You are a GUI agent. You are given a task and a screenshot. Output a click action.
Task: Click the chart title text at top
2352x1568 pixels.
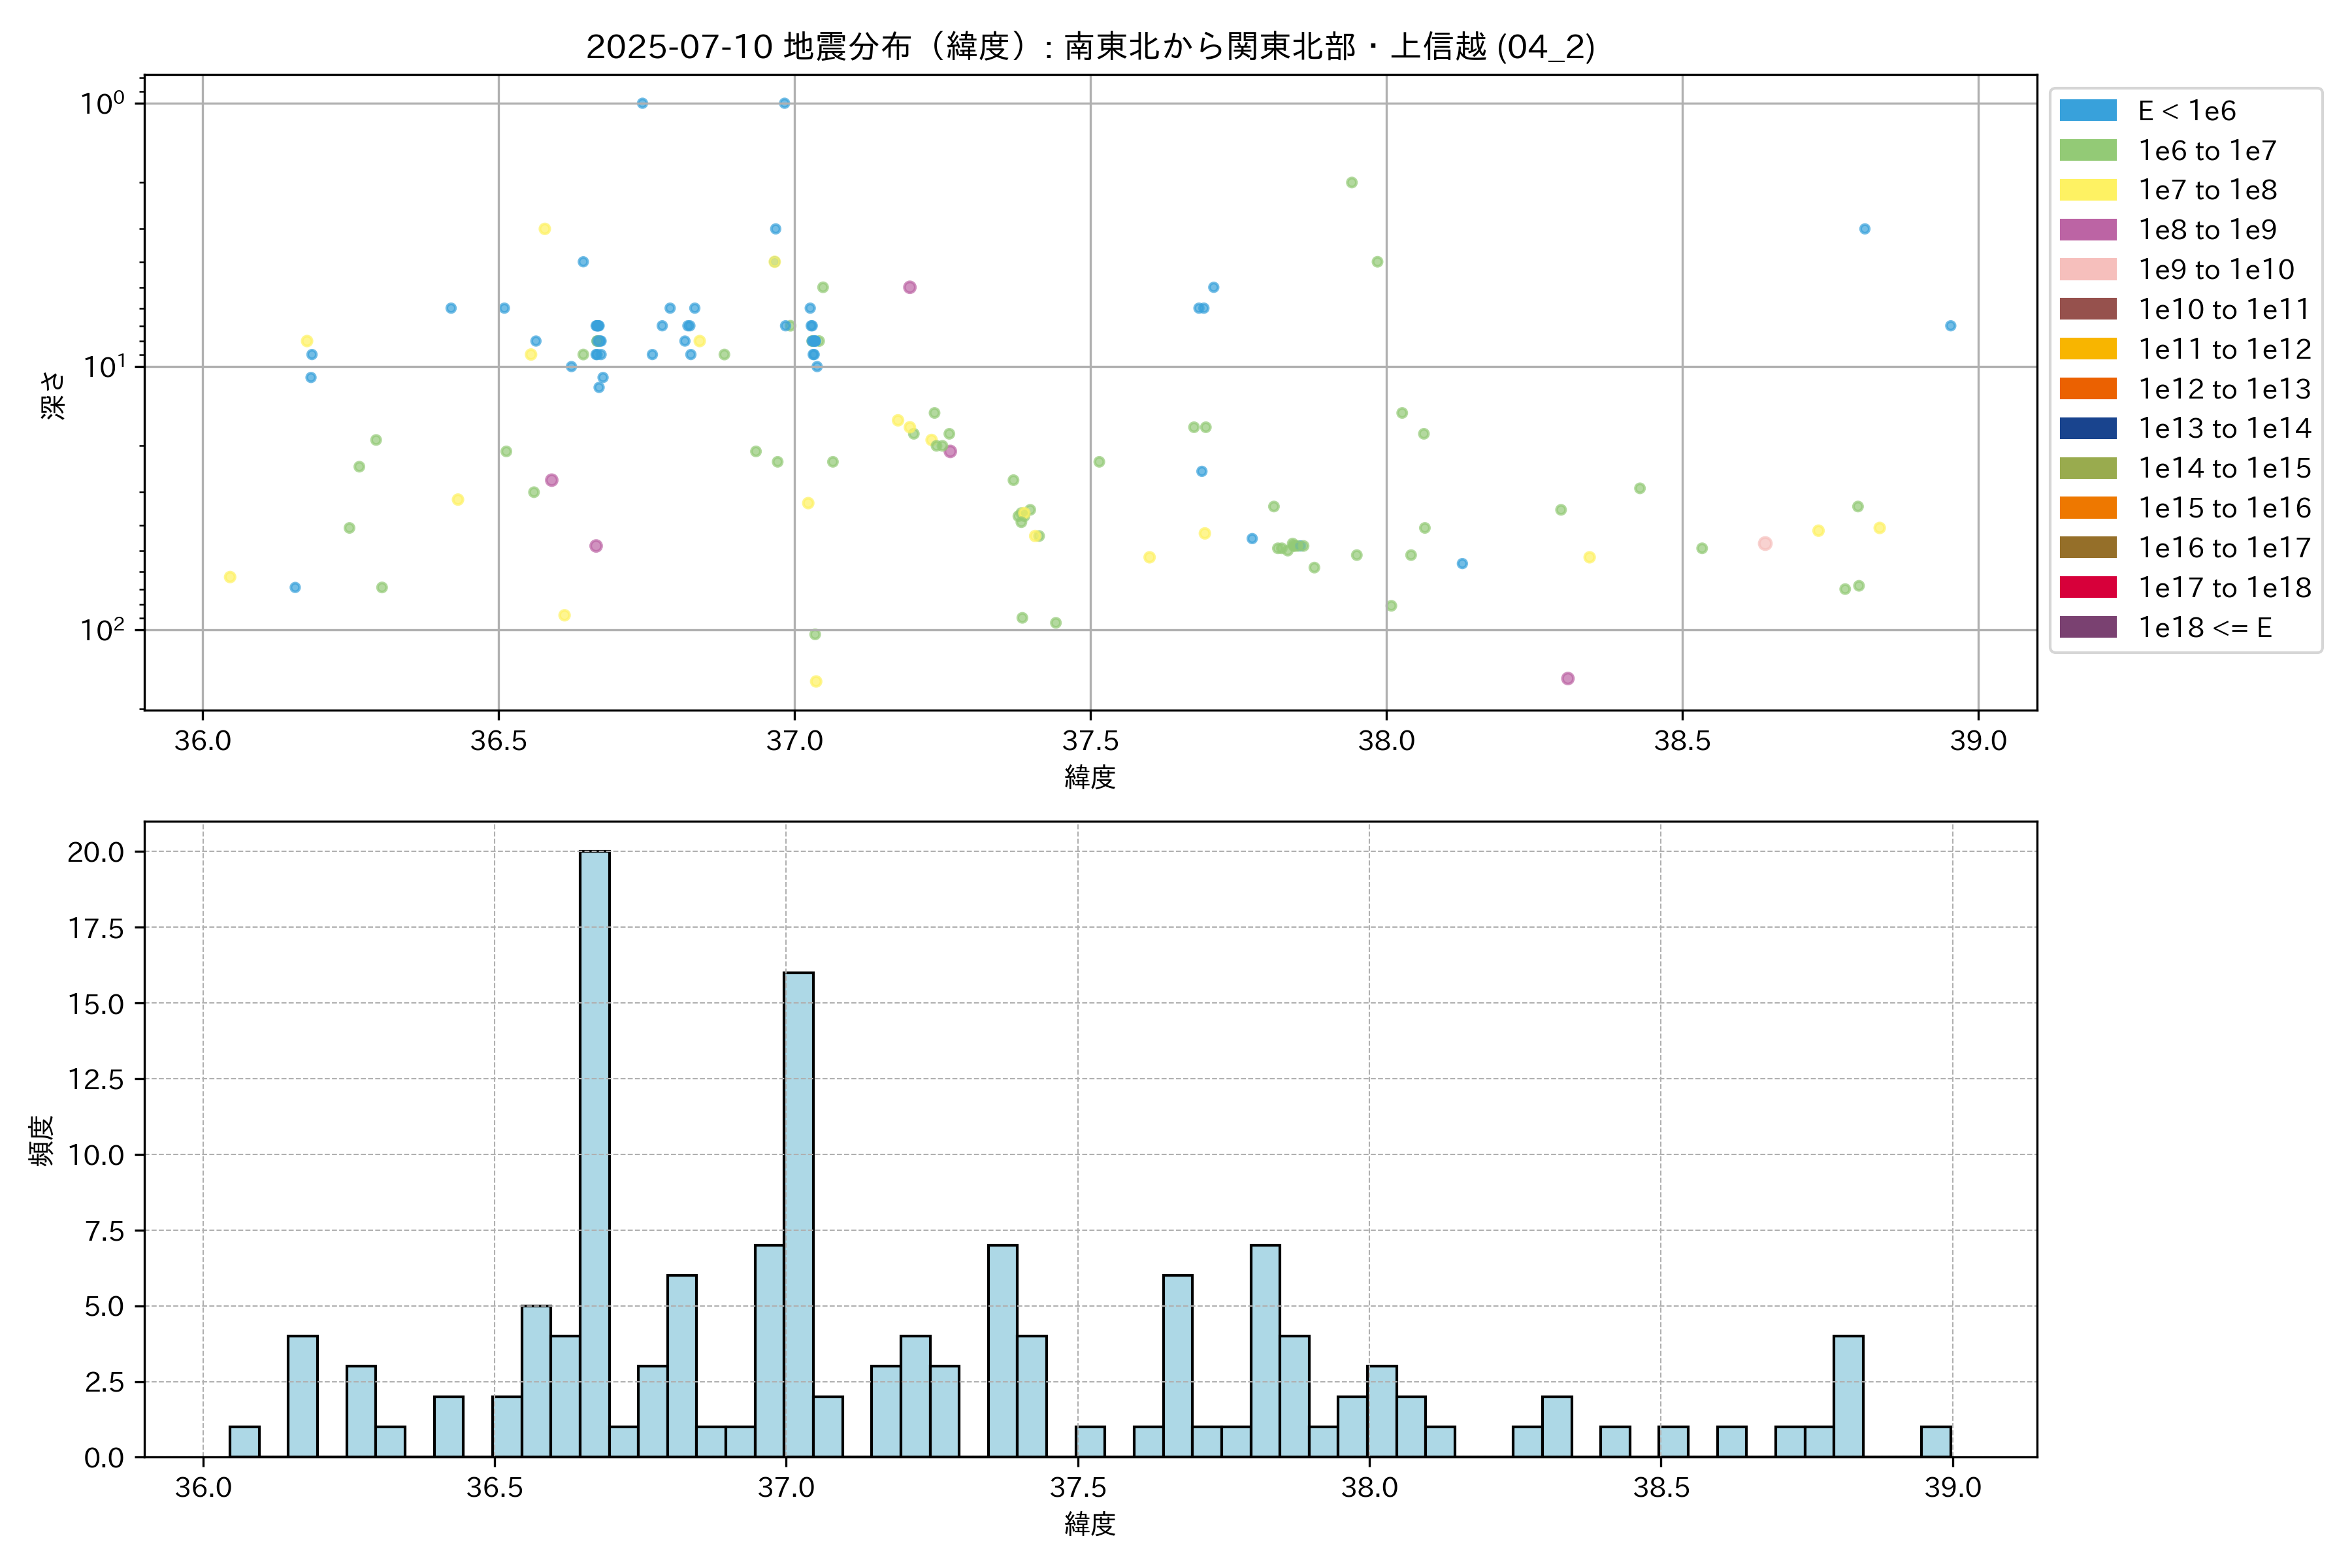coord(1090,47)
